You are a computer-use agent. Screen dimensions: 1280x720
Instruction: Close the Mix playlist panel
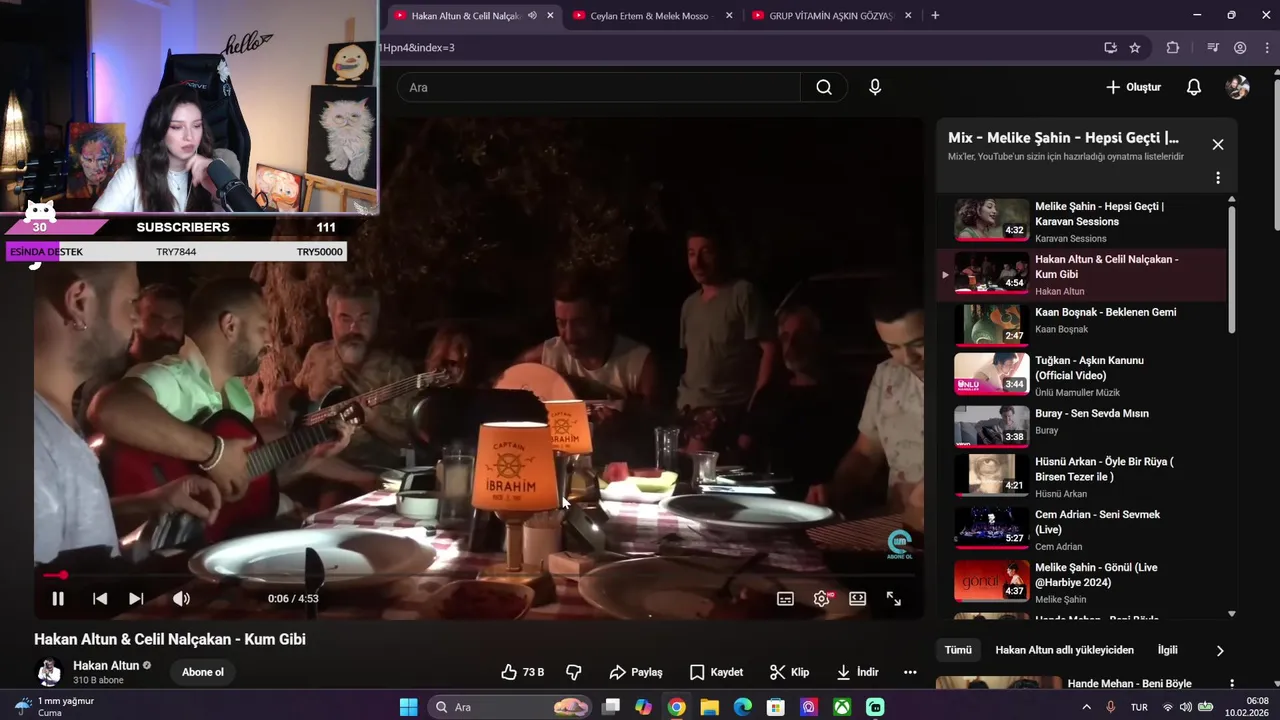(1218, 144)
